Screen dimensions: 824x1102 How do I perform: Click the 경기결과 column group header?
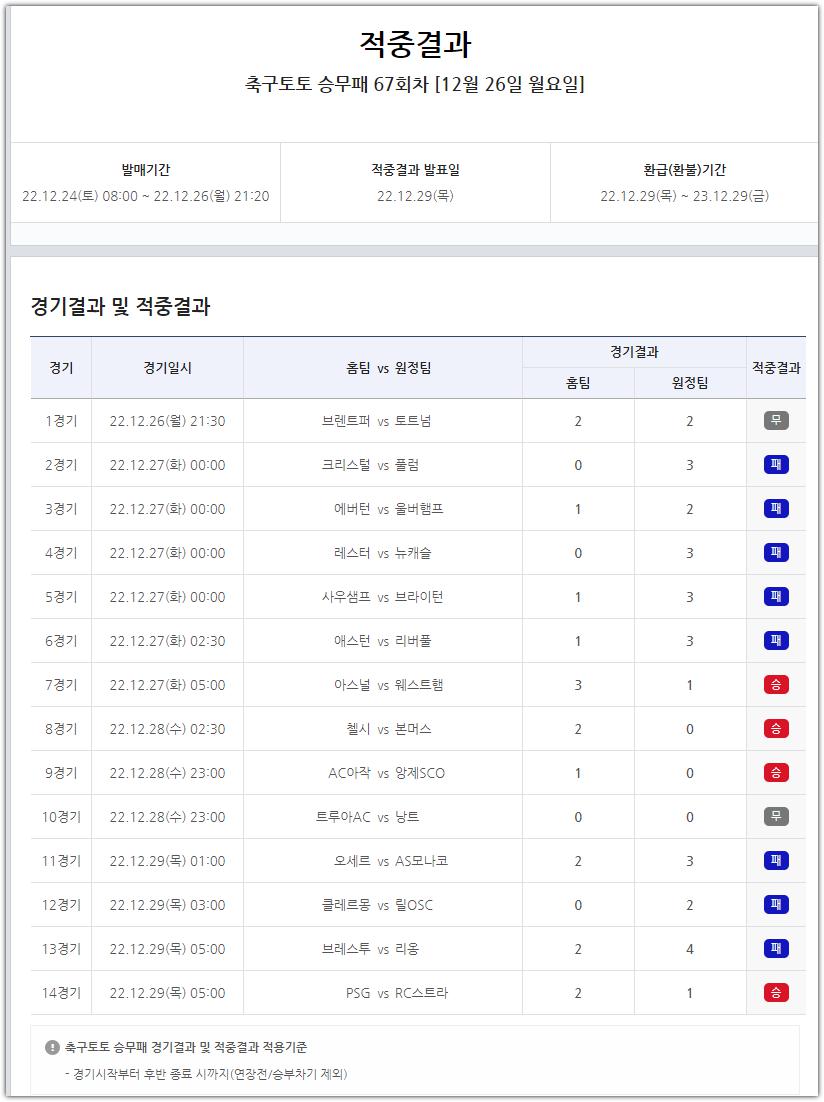(x=634, y=352)
